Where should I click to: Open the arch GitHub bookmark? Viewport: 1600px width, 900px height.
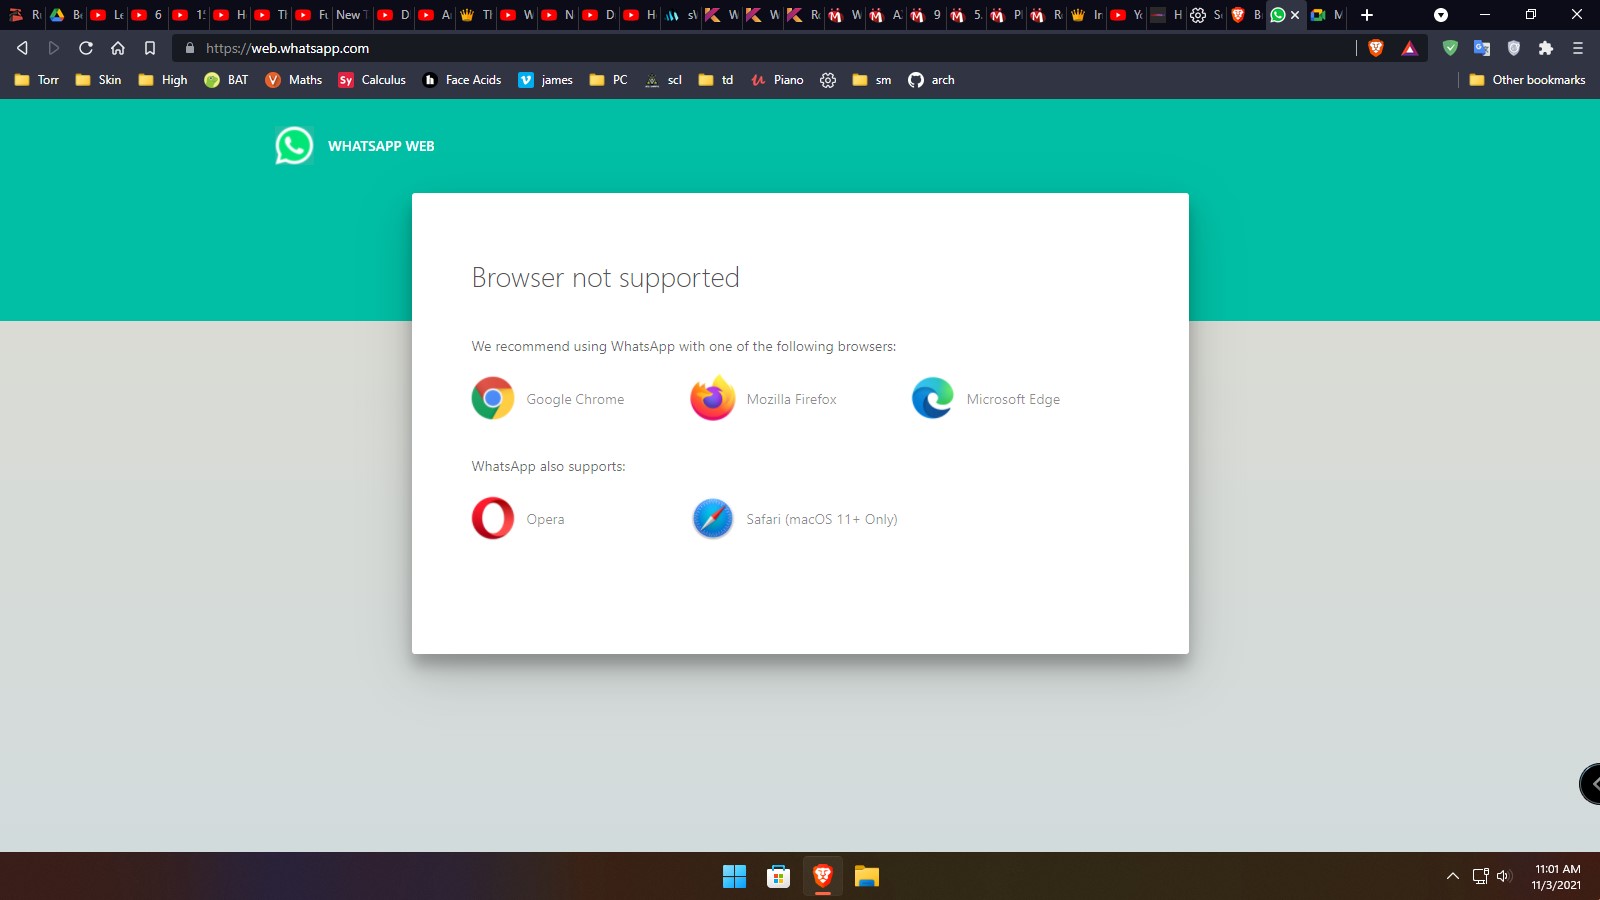(931, 80)
